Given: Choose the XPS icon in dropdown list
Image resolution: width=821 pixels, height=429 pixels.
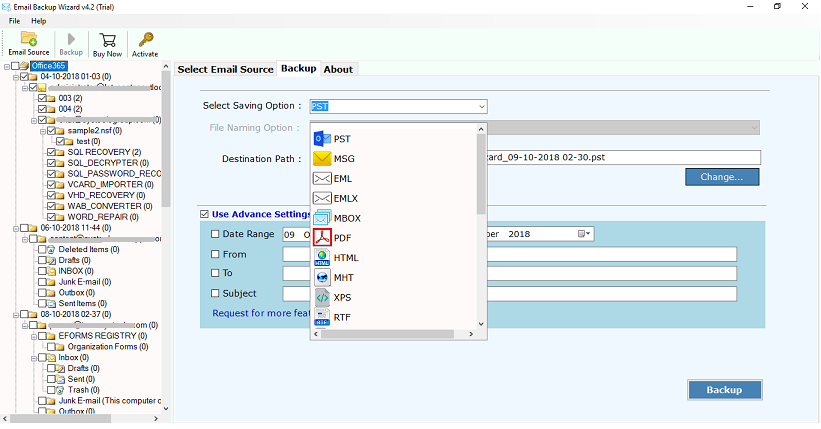Looking at the screenshot, I should tap(322, 298).
